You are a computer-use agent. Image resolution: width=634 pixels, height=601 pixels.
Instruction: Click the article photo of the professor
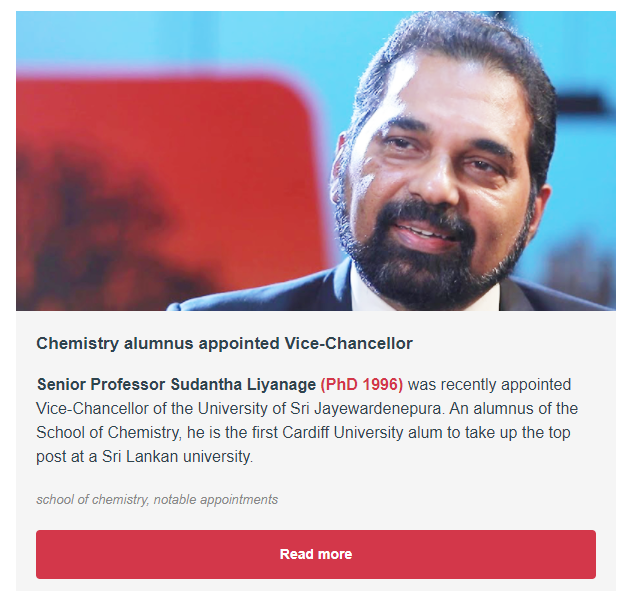coord(315,160)
